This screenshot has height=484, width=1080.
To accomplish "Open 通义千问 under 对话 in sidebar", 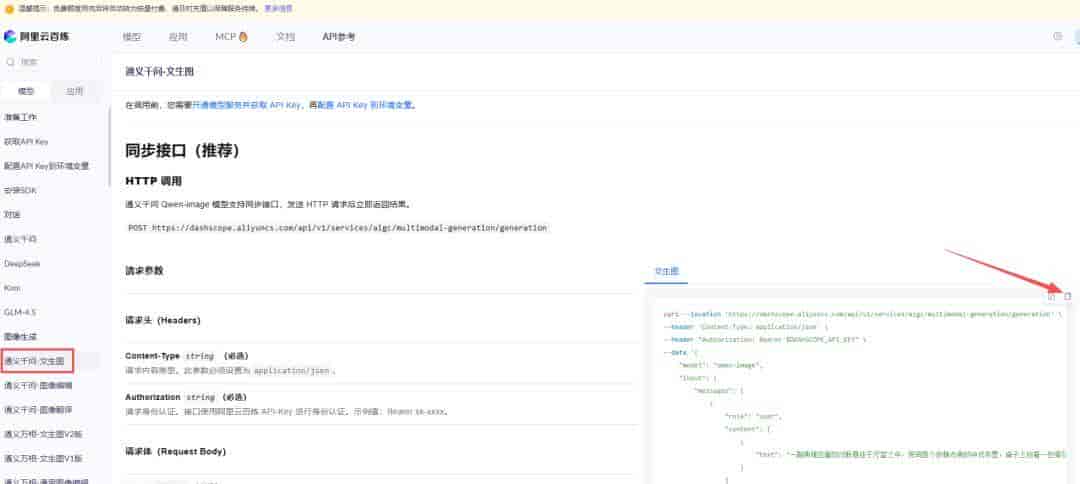I will (x=21, y=239).
